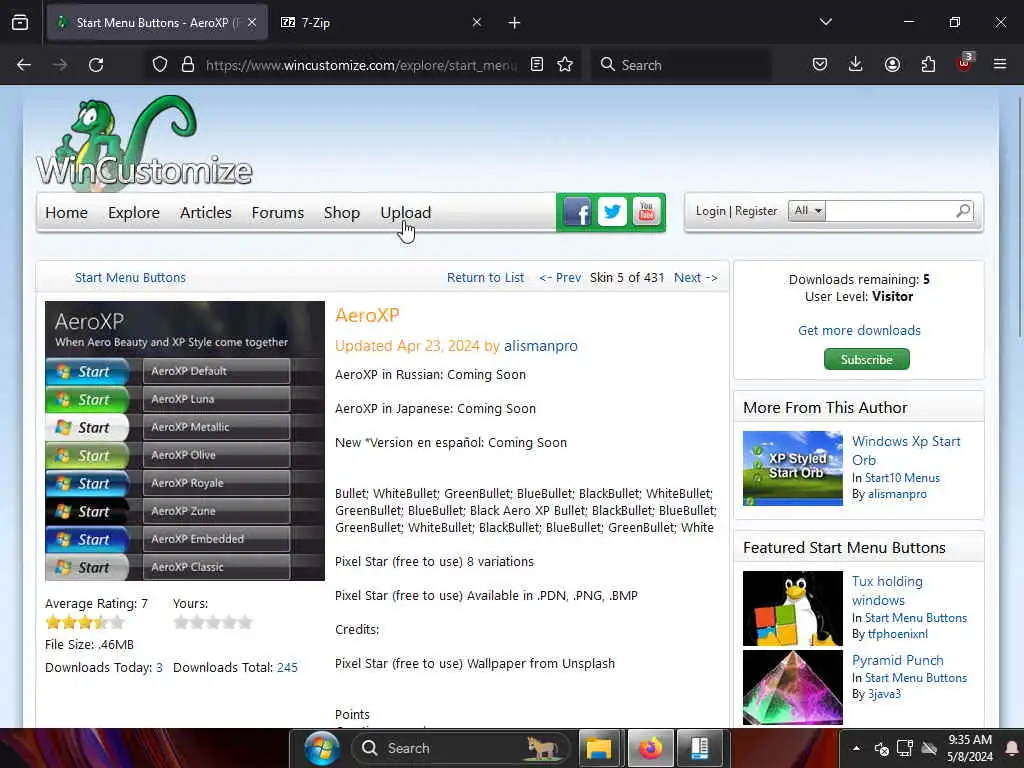Click the Login link
1024x768 pixels.
pos(711,211)
